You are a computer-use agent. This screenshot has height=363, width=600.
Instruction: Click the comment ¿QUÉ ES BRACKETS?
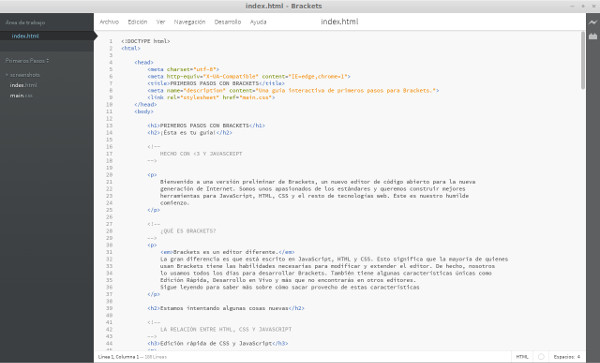click(188, 231)
